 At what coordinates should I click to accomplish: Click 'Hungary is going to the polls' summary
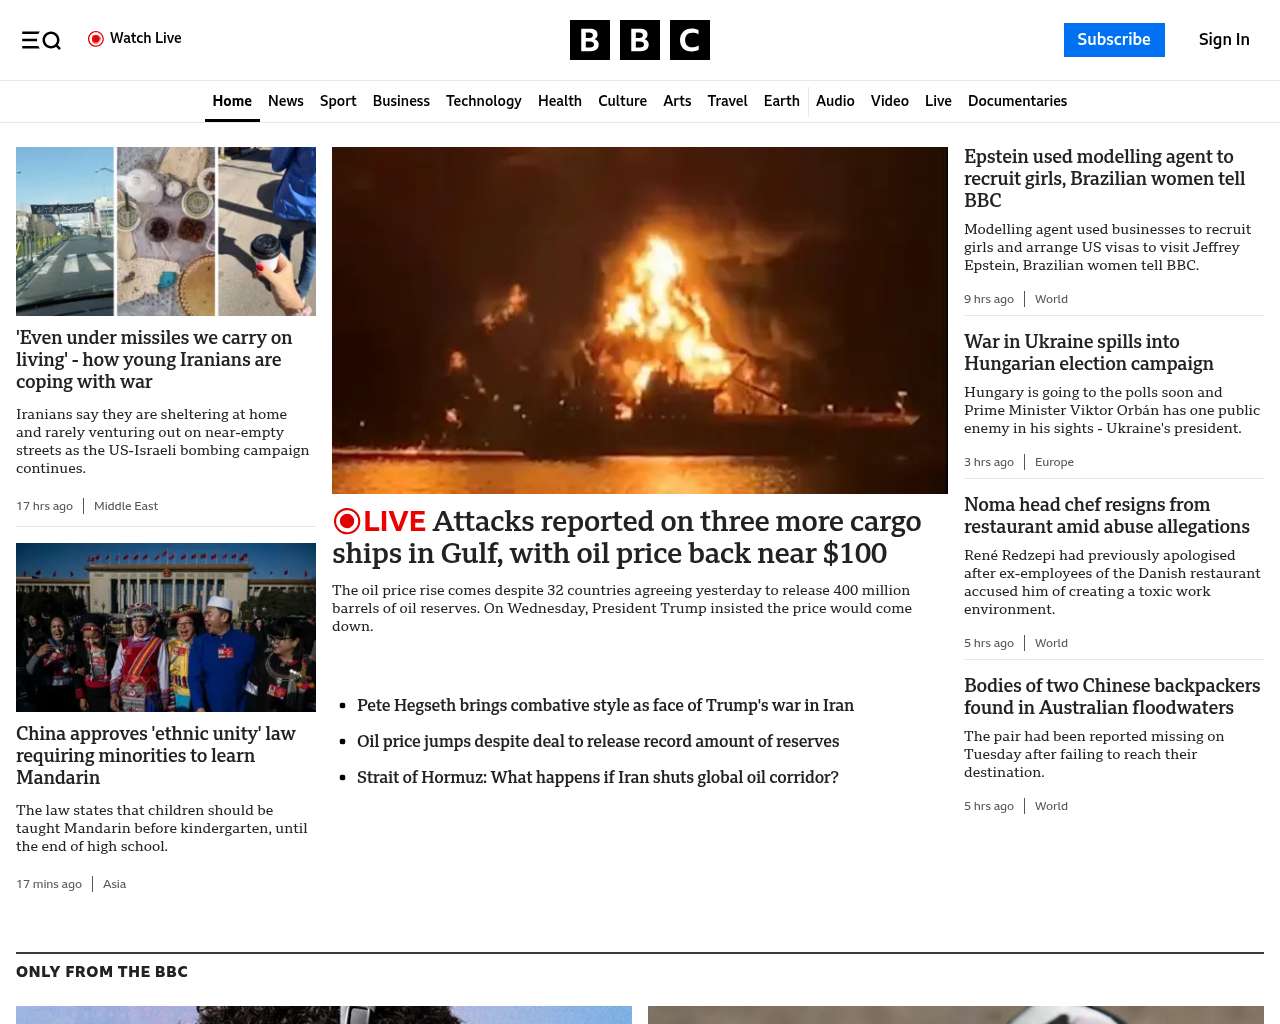coord(1112,410)
